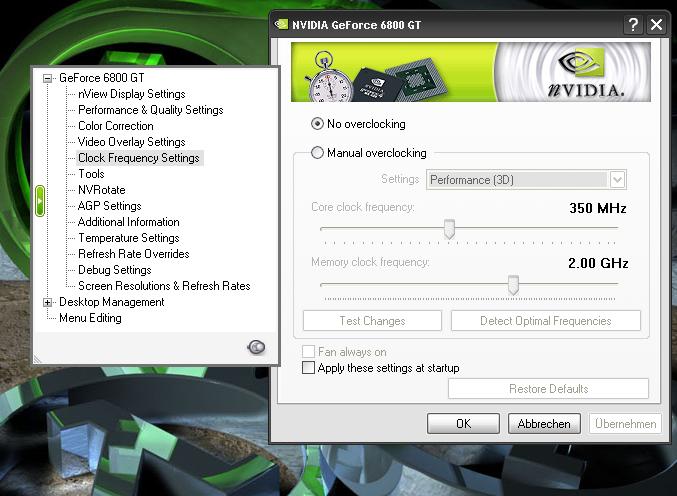
Task: Click the 350 MHz core clock value
Action: point(598,208)
